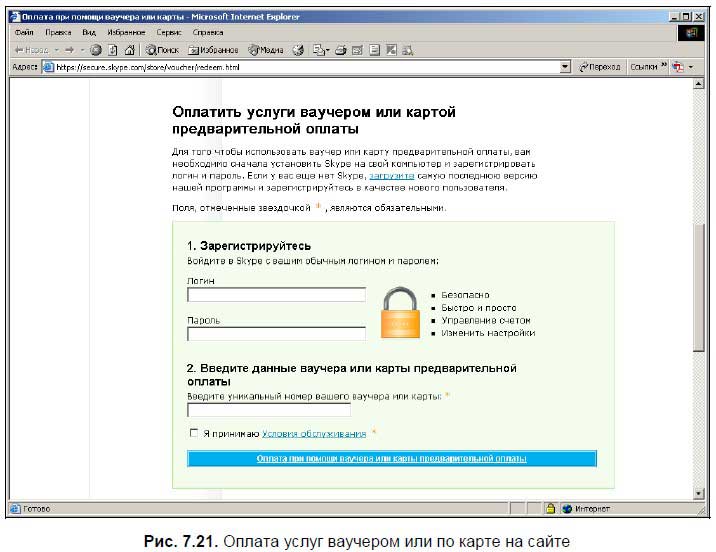Click the Print toolbar icon
716x552 pixels.
(341, 49)
